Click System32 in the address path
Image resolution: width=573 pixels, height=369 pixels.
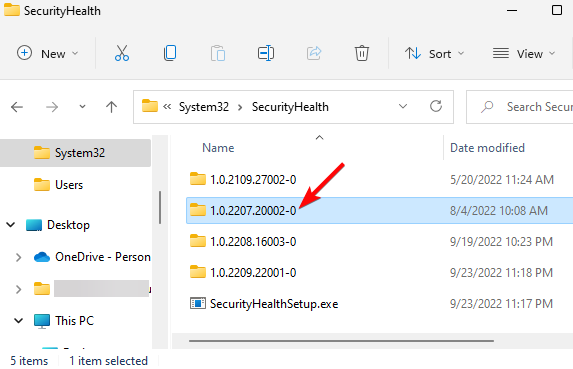tap(204, 107)
